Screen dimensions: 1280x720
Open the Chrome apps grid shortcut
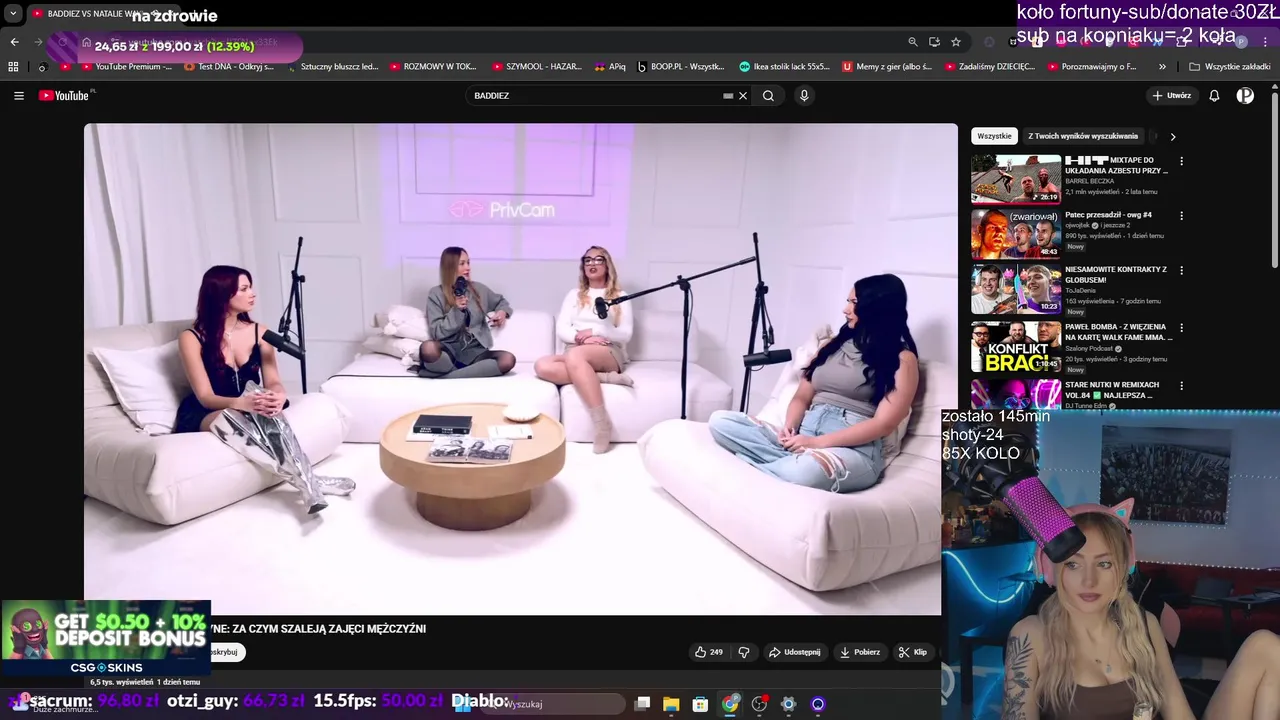(x=13, y=67)
